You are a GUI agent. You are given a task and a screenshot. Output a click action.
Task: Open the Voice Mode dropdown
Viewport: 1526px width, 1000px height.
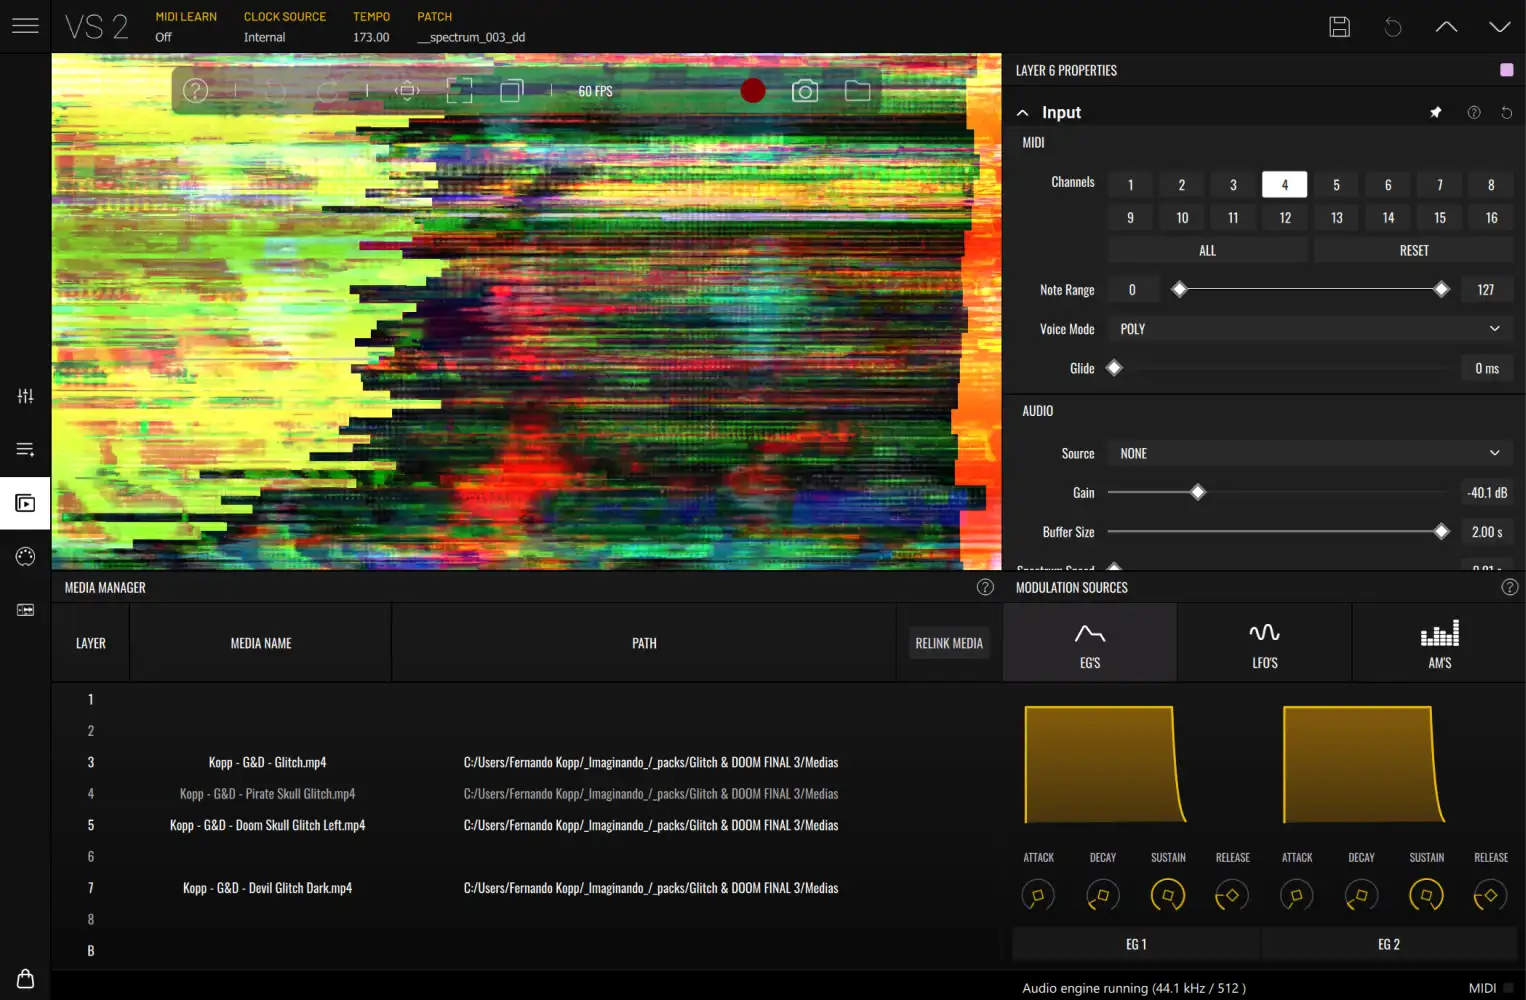1310,328
